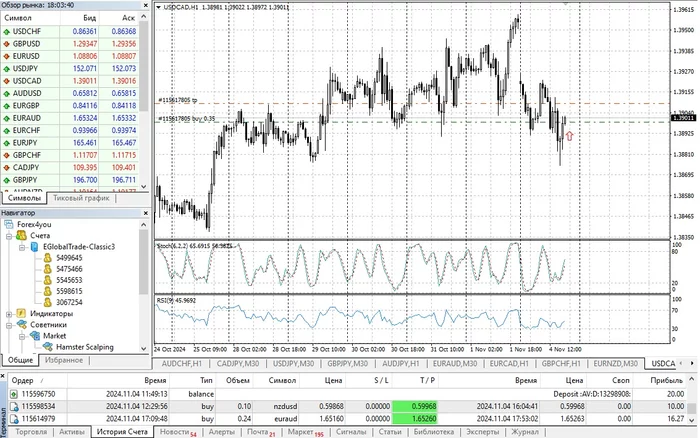The width and height of the screenshot is (700, 438).
Task: Click the green 0.59968 take profit cell
Action: pos(414,406)
